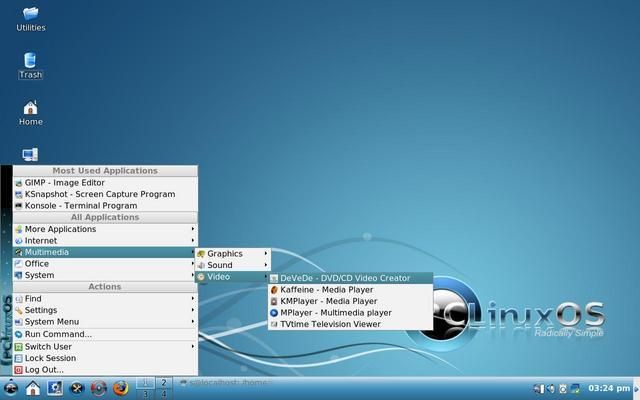Expand the Office submenu arrow
This screenshot has height=400, width=640.
[193, 264]
